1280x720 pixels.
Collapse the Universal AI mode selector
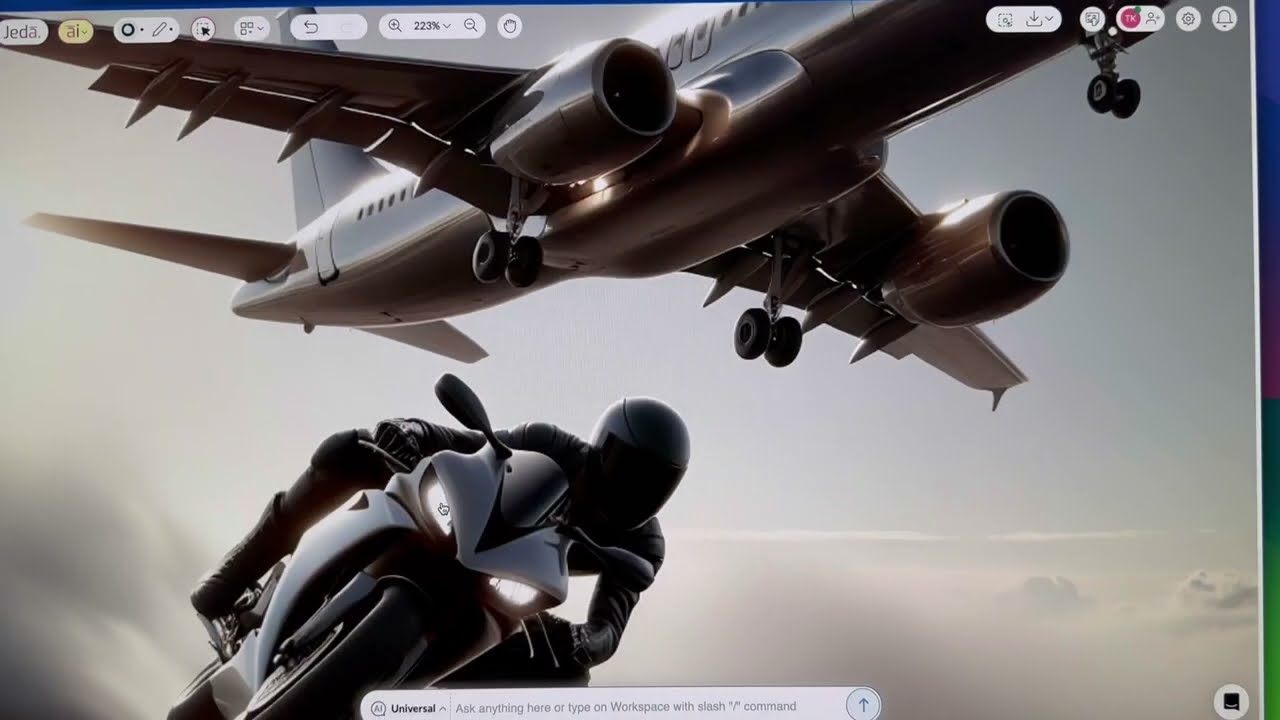pos(443,706)
